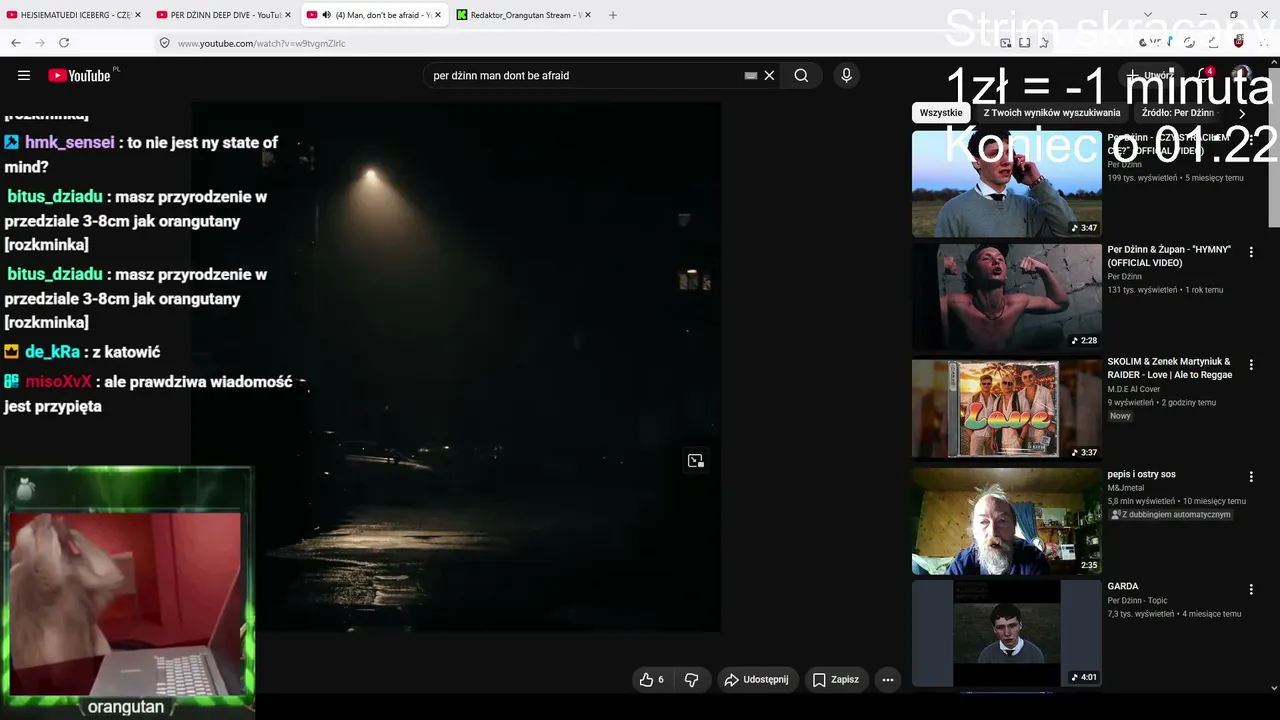
Task: Start voice search with the microphone
Action: (846, 75)
